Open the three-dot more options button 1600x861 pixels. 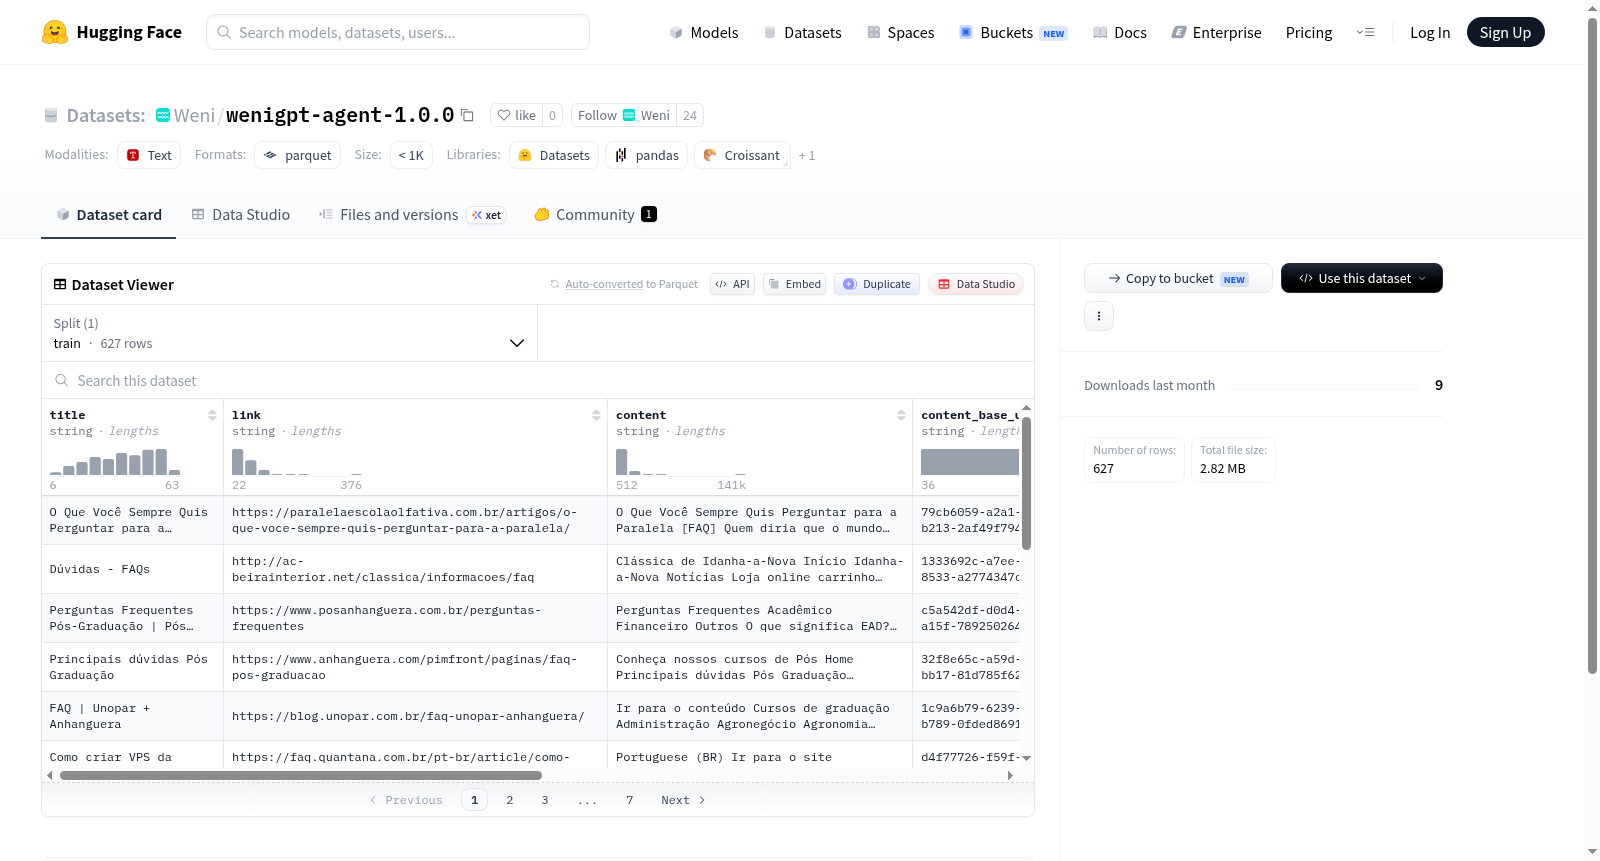click(x=1099, y=316)
